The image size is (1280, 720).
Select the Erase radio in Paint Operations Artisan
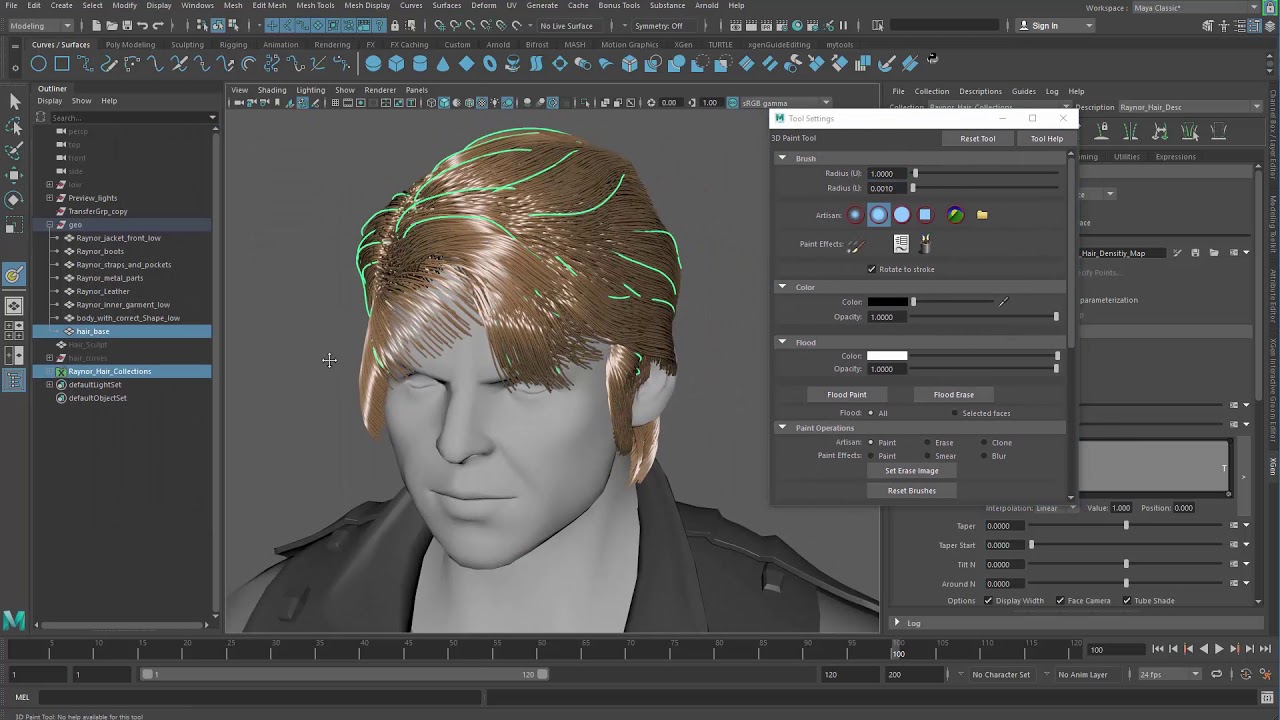point(928,442)
